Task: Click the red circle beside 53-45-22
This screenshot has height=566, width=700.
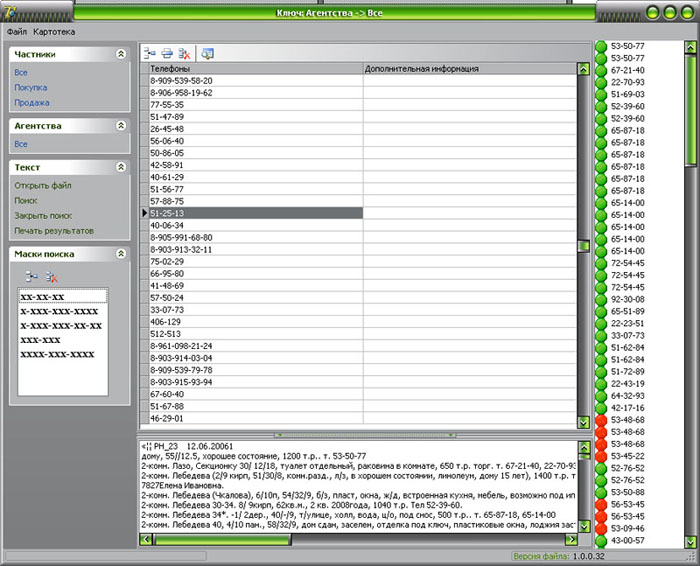Action: point(601,455)
